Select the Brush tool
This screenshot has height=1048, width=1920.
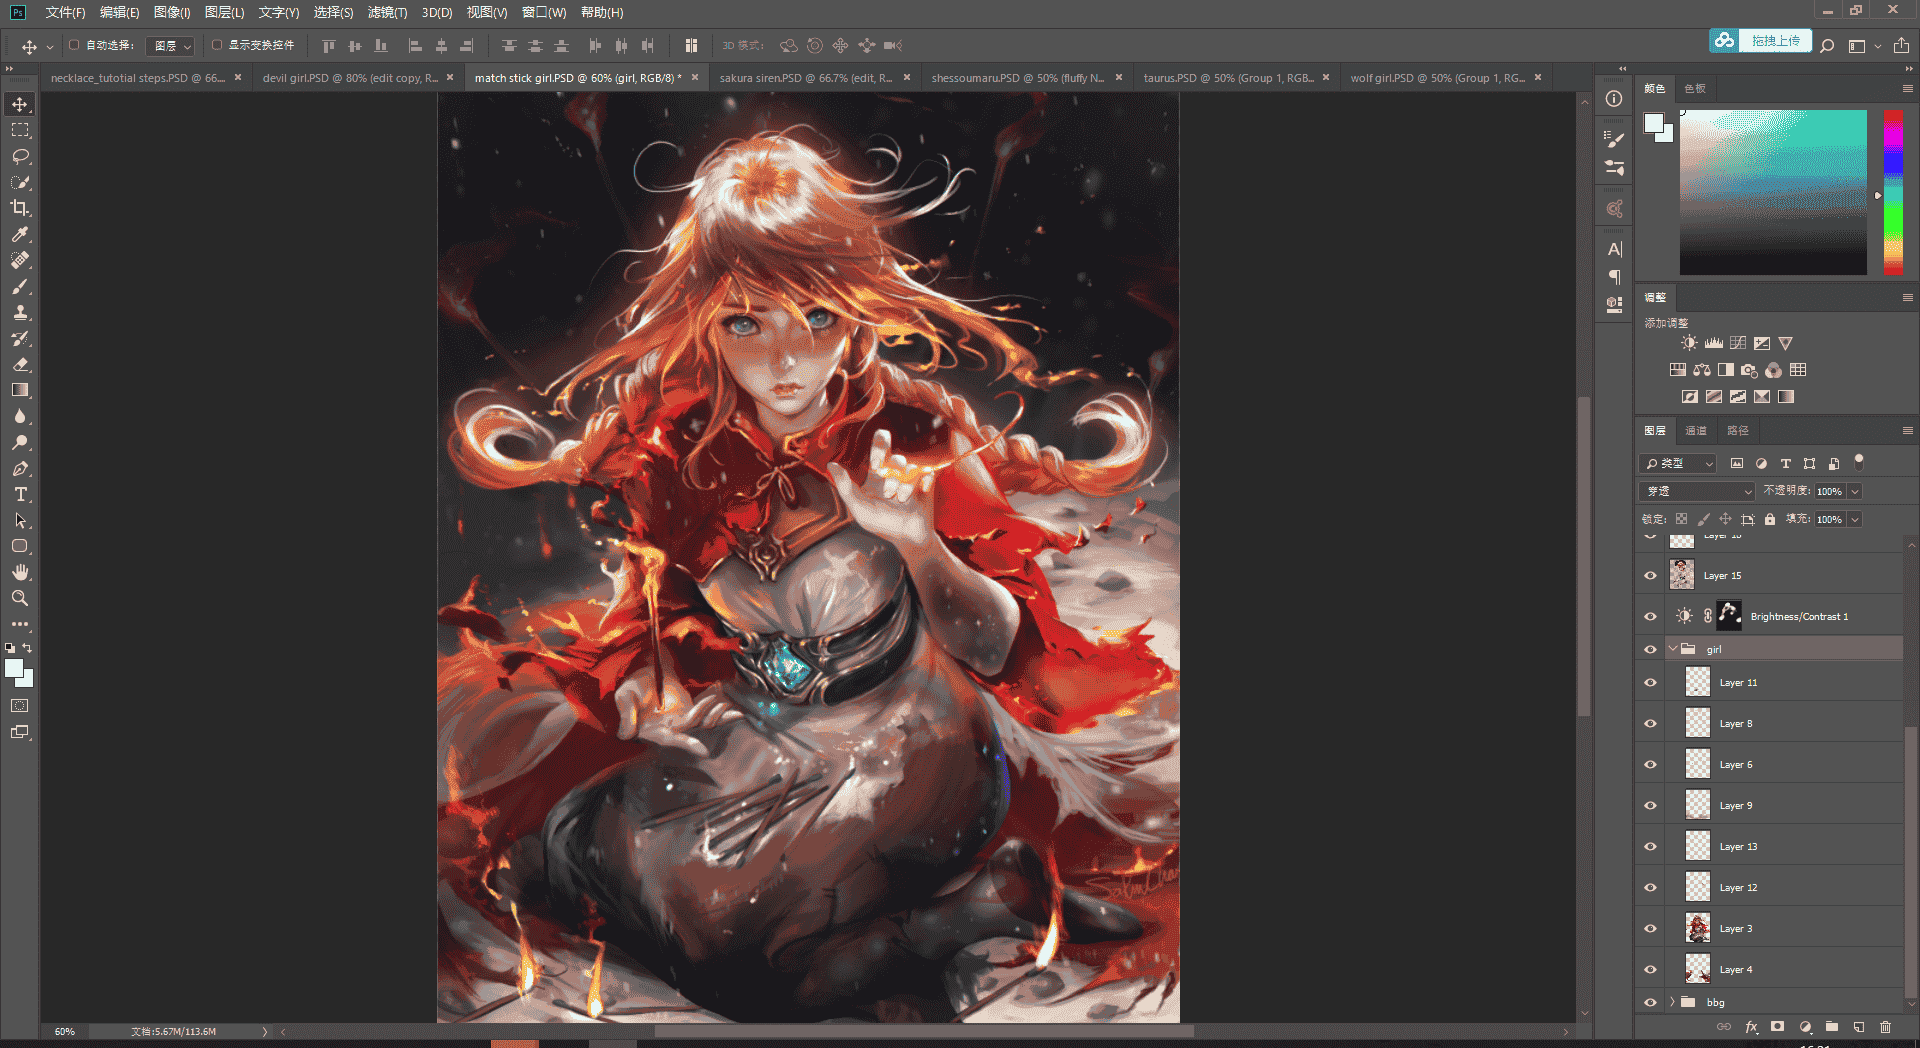20,286
